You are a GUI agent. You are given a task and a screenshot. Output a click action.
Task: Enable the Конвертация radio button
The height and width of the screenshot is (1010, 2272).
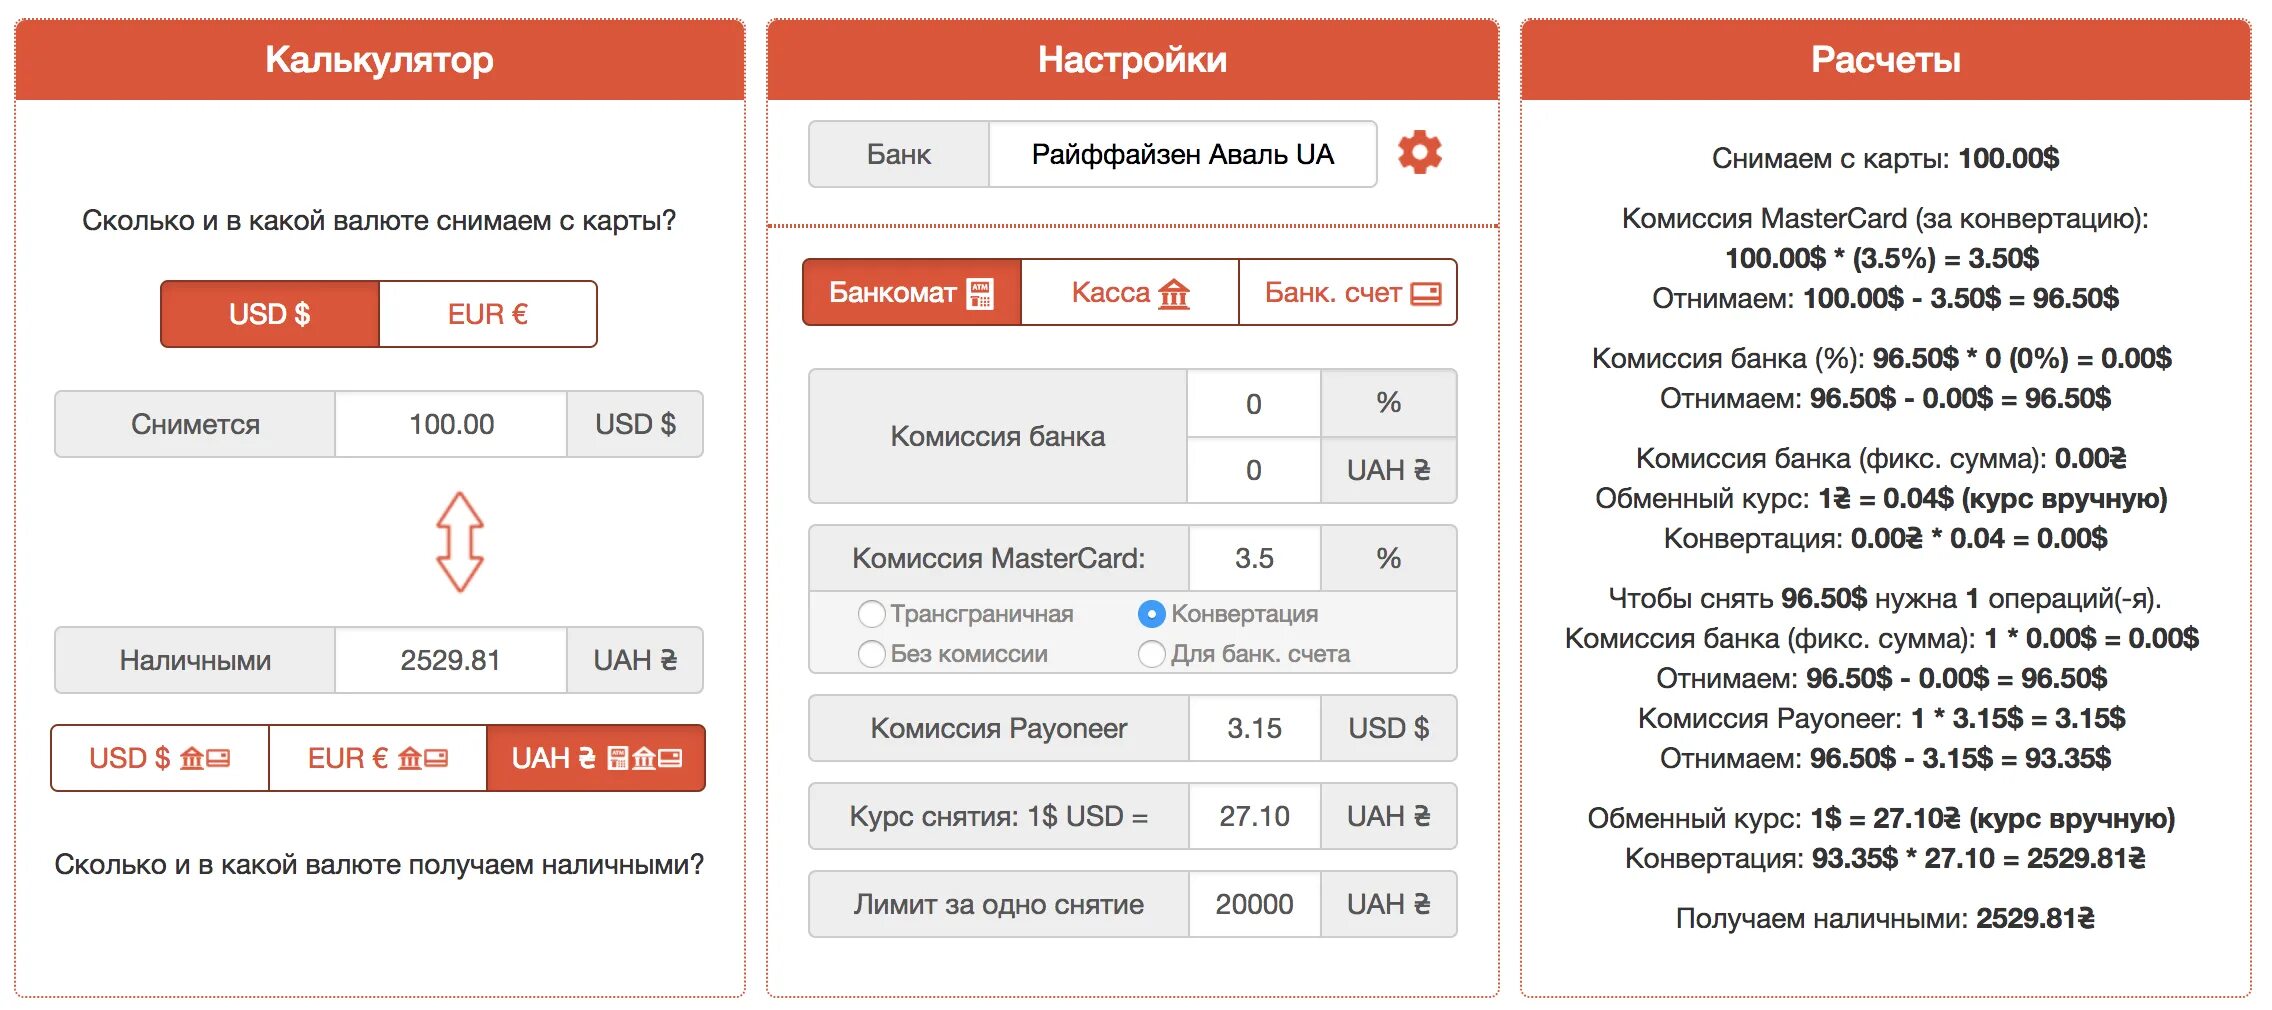coord(1152,614)
